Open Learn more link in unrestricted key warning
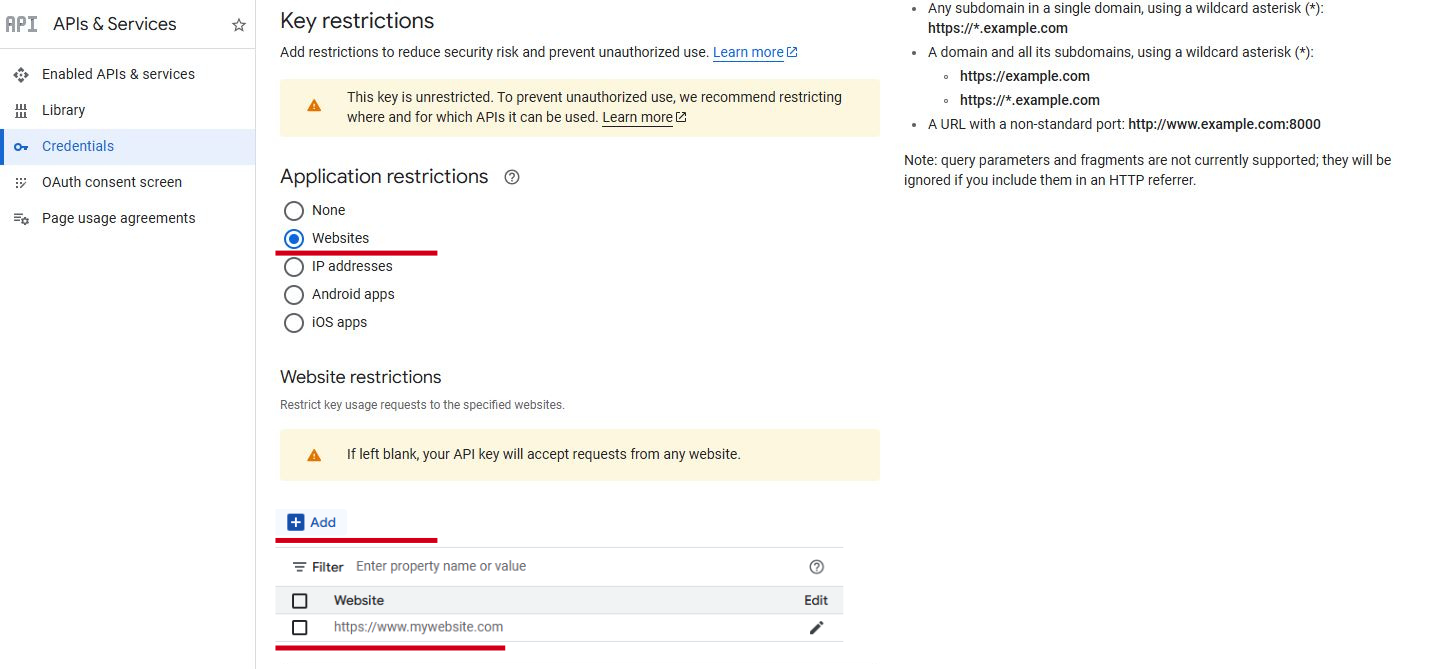 click(637, 117)
